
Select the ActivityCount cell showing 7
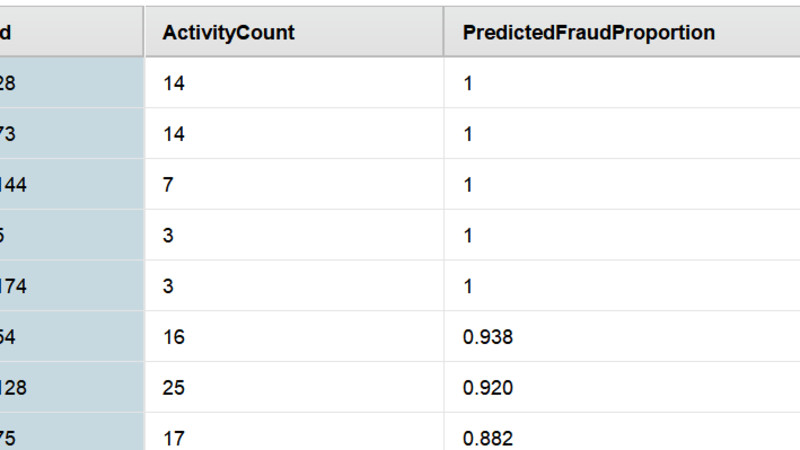294,184
